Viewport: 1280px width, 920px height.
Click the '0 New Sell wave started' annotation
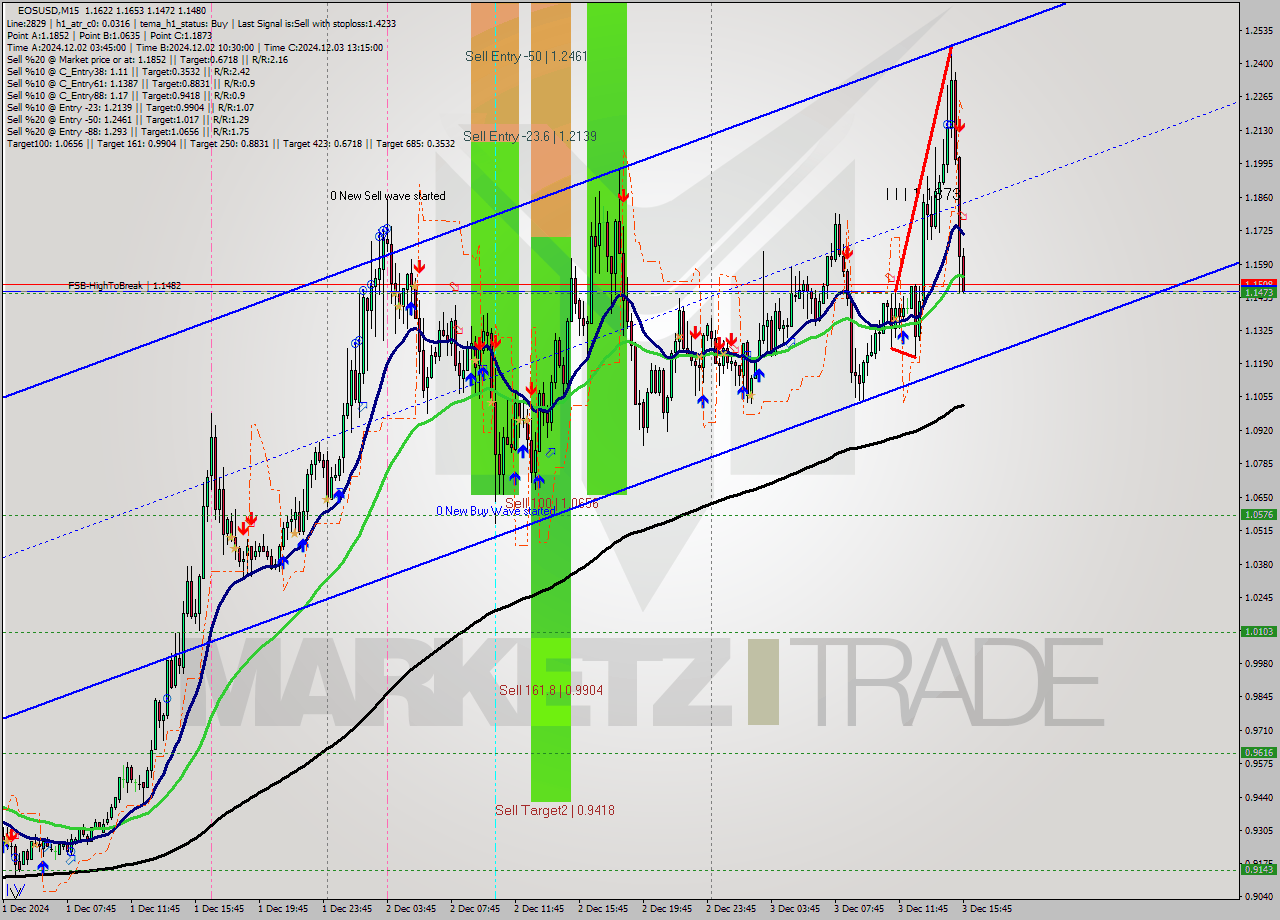[x=388, y=196]
